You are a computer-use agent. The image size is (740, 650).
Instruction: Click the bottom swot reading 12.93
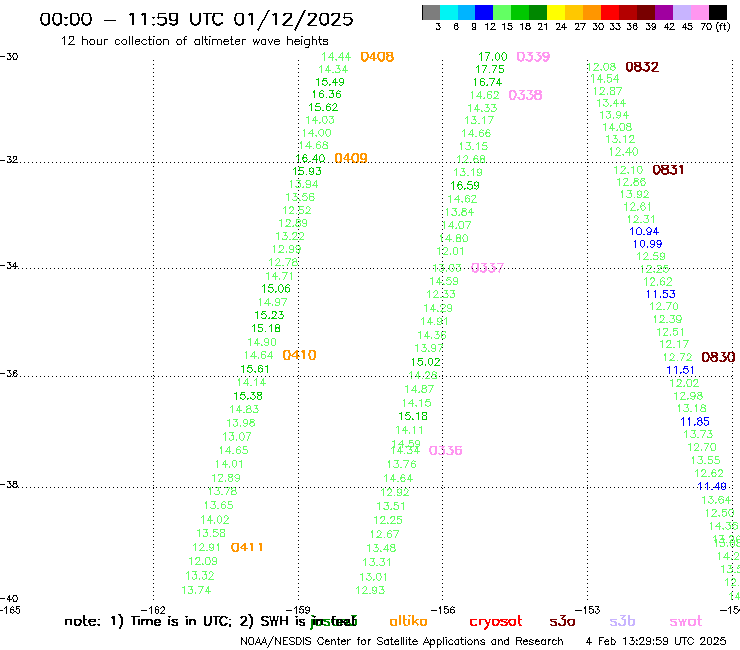point(370,590)
